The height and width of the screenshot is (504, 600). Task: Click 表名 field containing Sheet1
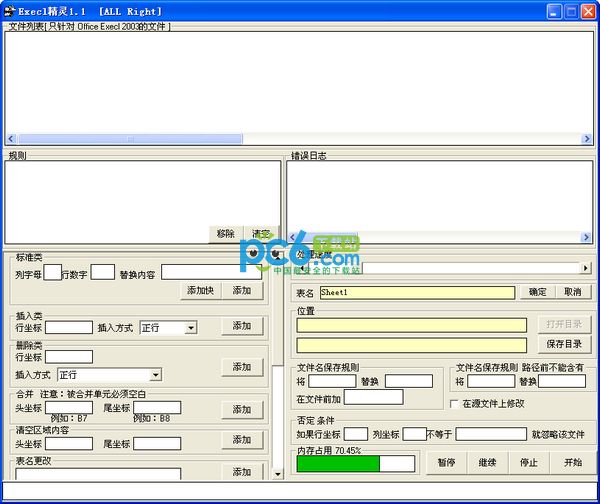[417, 293]
